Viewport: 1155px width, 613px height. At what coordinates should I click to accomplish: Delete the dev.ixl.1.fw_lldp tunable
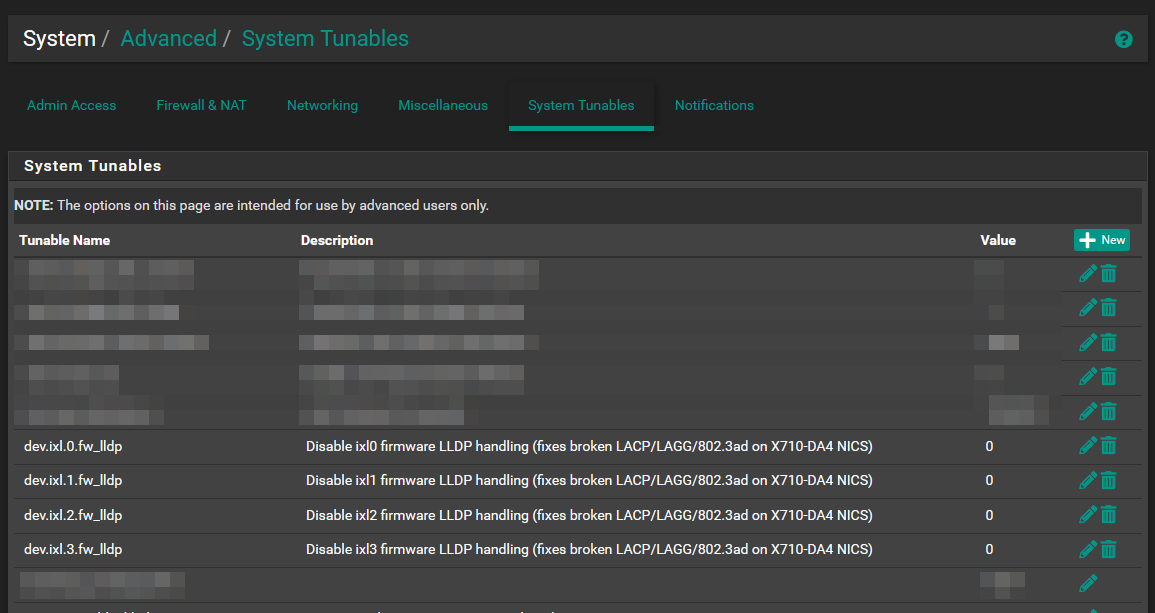click(1109, 481)
